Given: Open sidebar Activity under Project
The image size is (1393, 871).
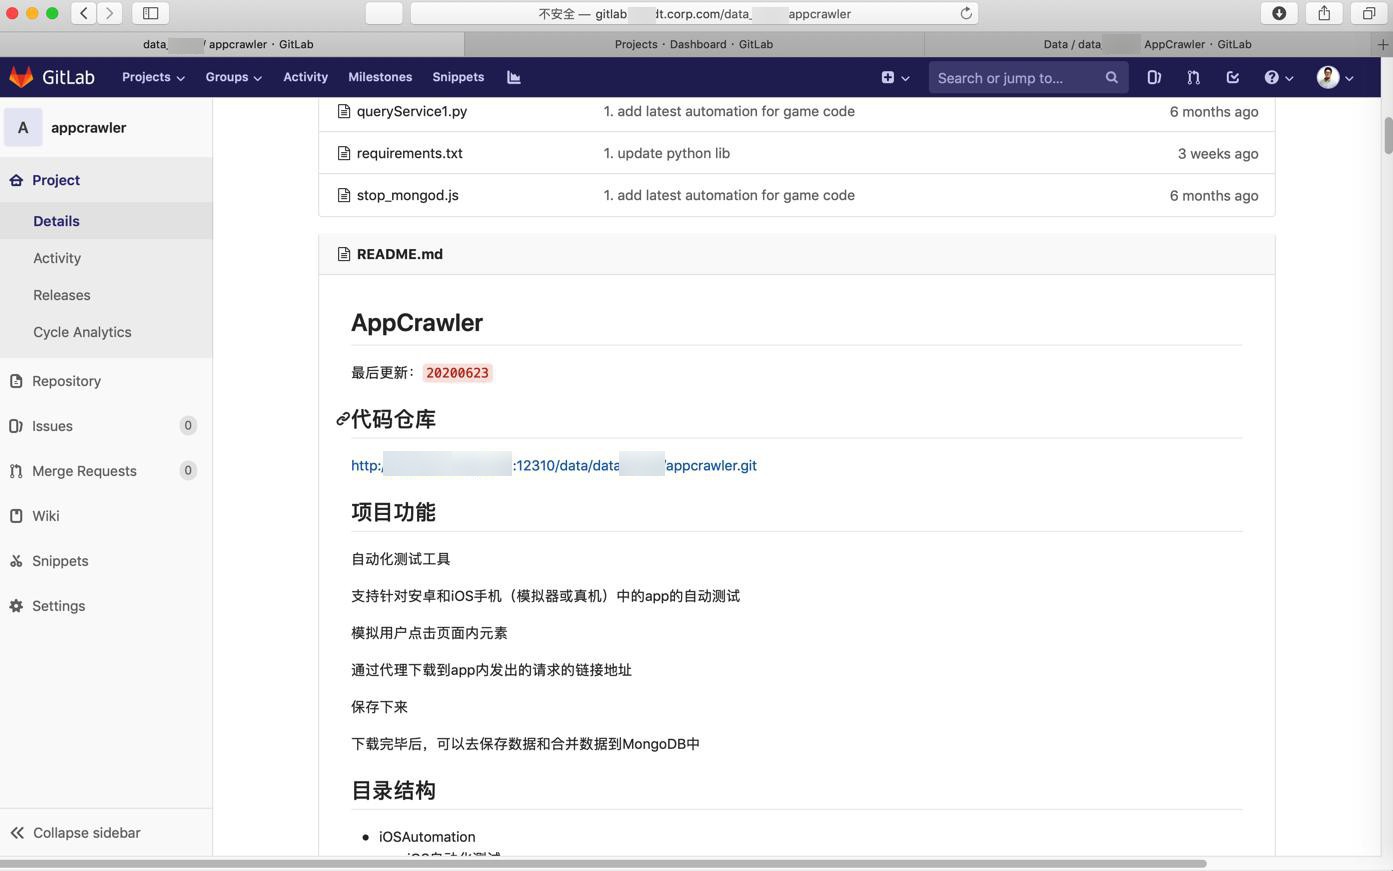Looking at the screenshot, I should (x=57, y=258).
